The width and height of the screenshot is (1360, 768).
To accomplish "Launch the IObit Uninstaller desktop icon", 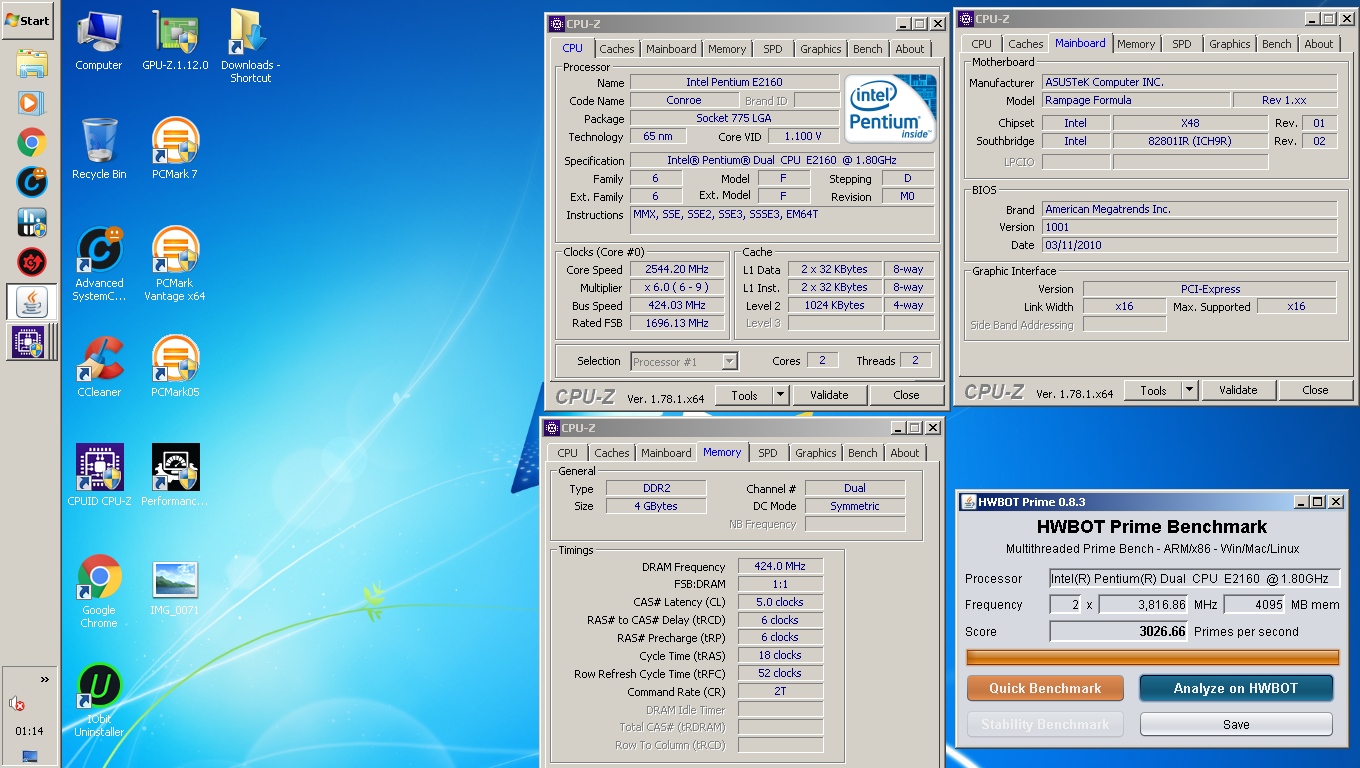I will 99,700.
